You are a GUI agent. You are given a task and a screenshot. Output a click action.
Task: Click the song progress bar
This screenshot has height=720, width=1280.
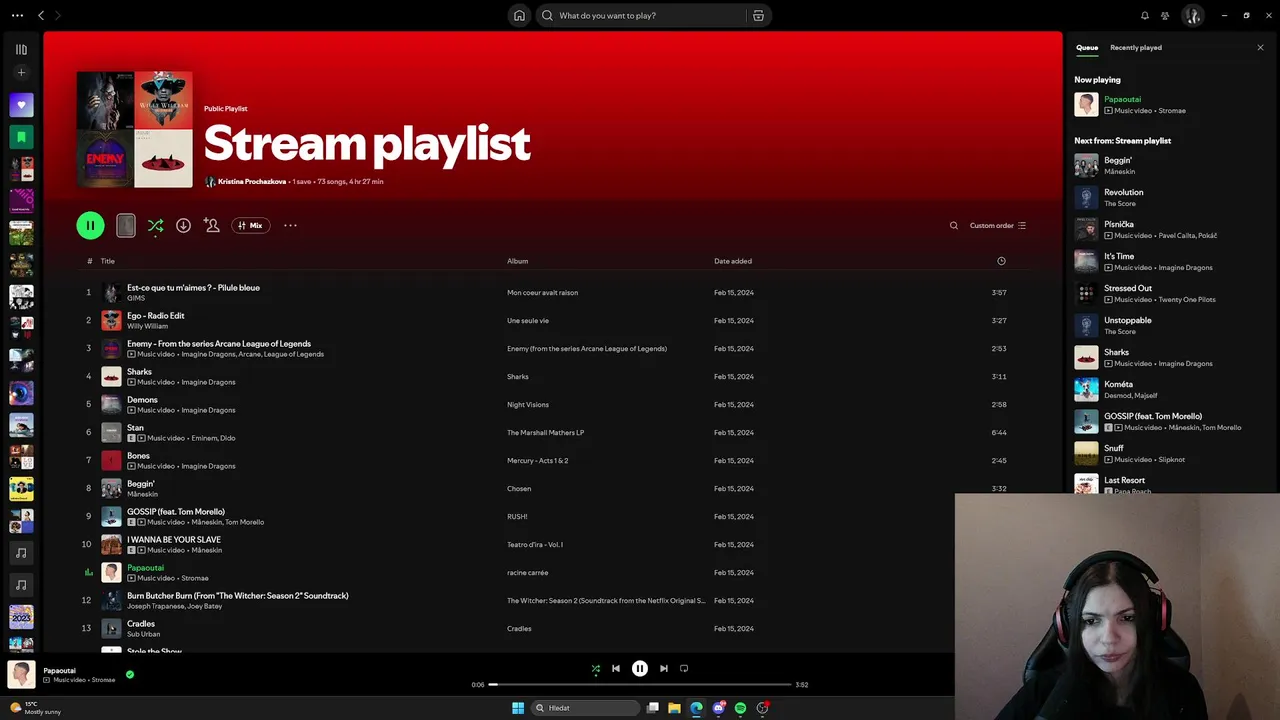(x=640, y=684)
